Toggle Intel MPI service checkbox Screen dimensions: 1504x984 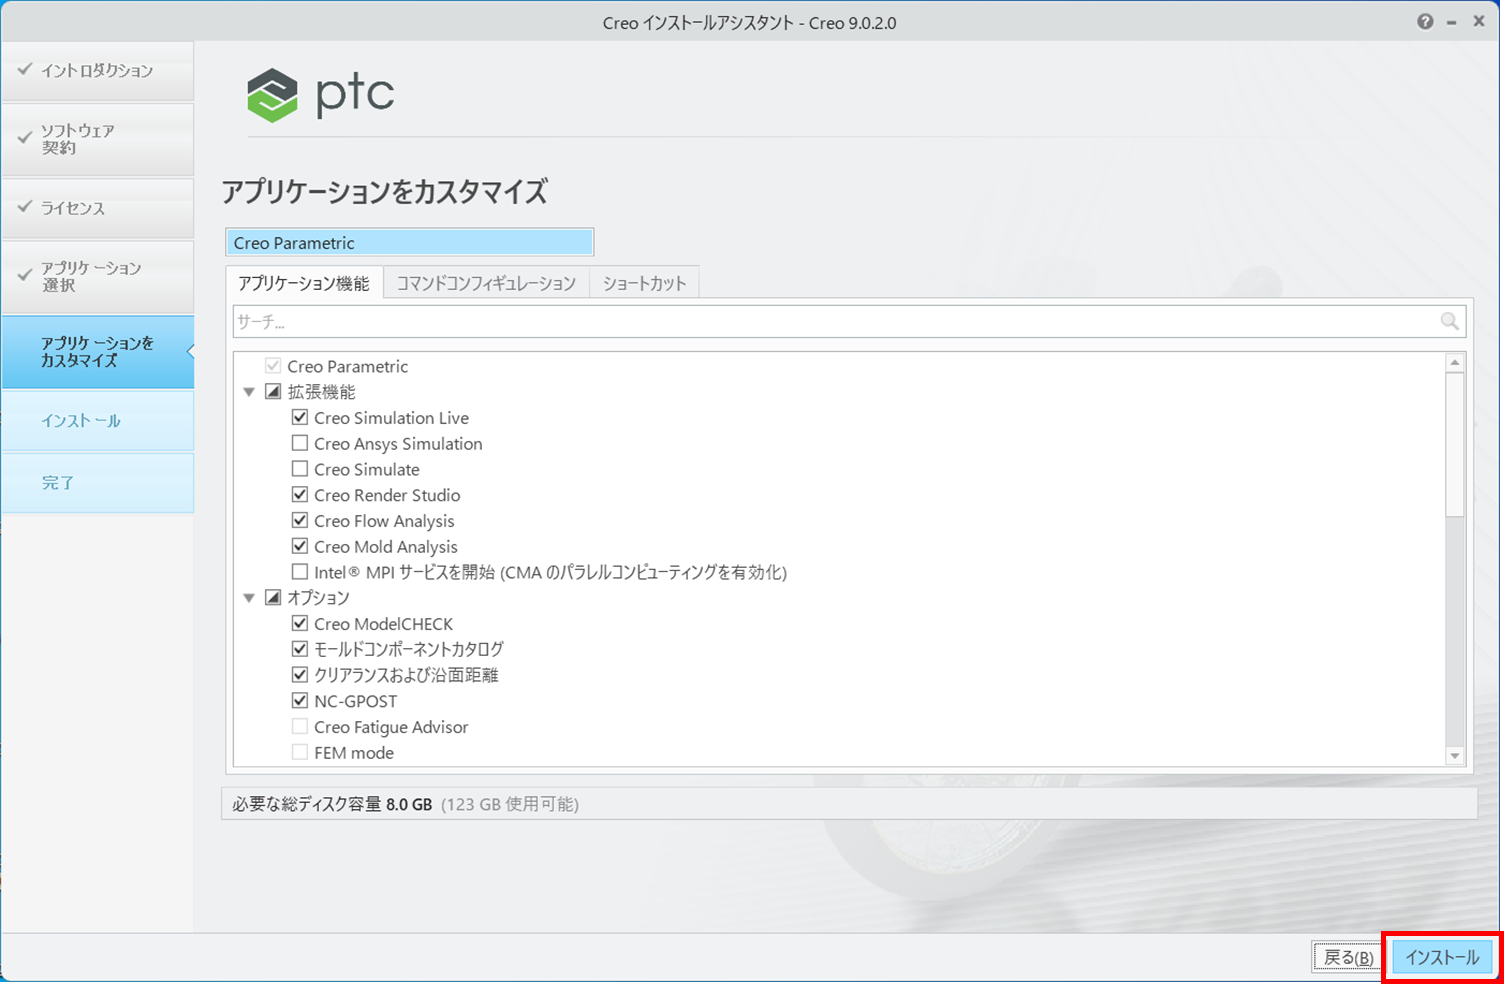pos(300,572)
